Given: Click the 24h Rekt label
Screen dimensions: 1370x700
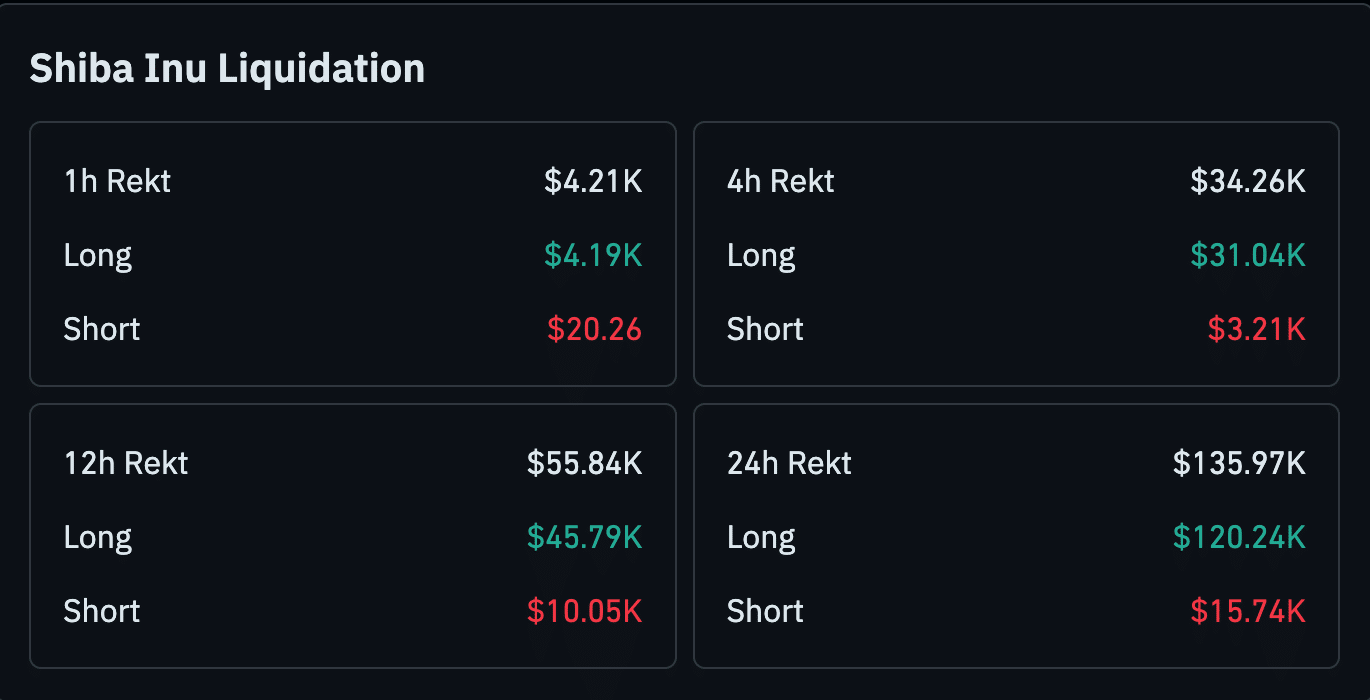Looking at the screenshot, I should [x=789, y=463].
